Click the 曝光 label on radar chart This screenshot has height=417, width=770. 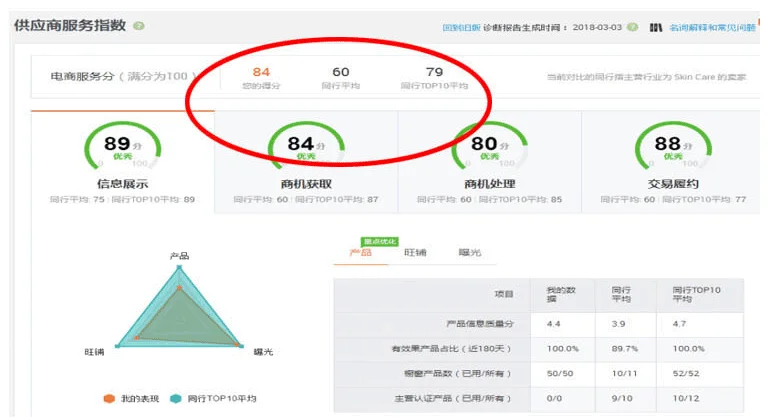pos(263,352)
